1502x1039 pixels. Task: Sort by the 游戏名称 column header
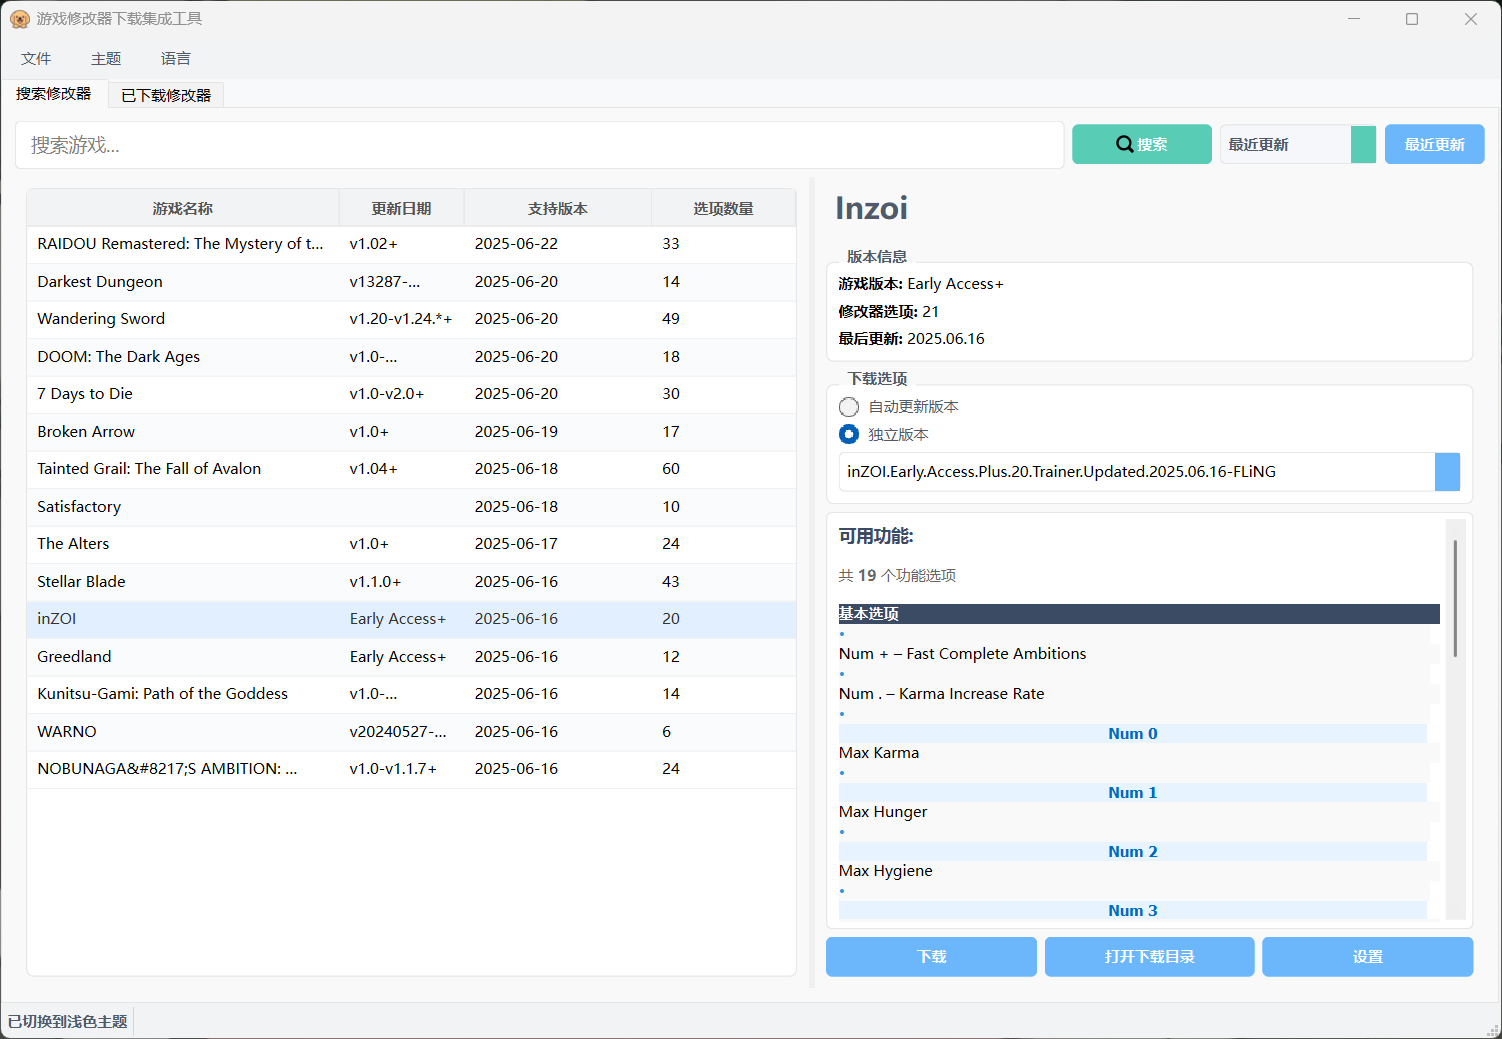[183, 208]
